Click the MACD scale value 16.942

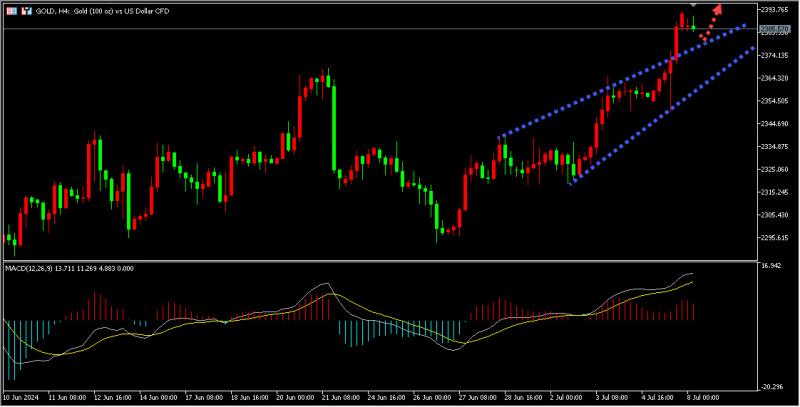(x=771, y=266)
